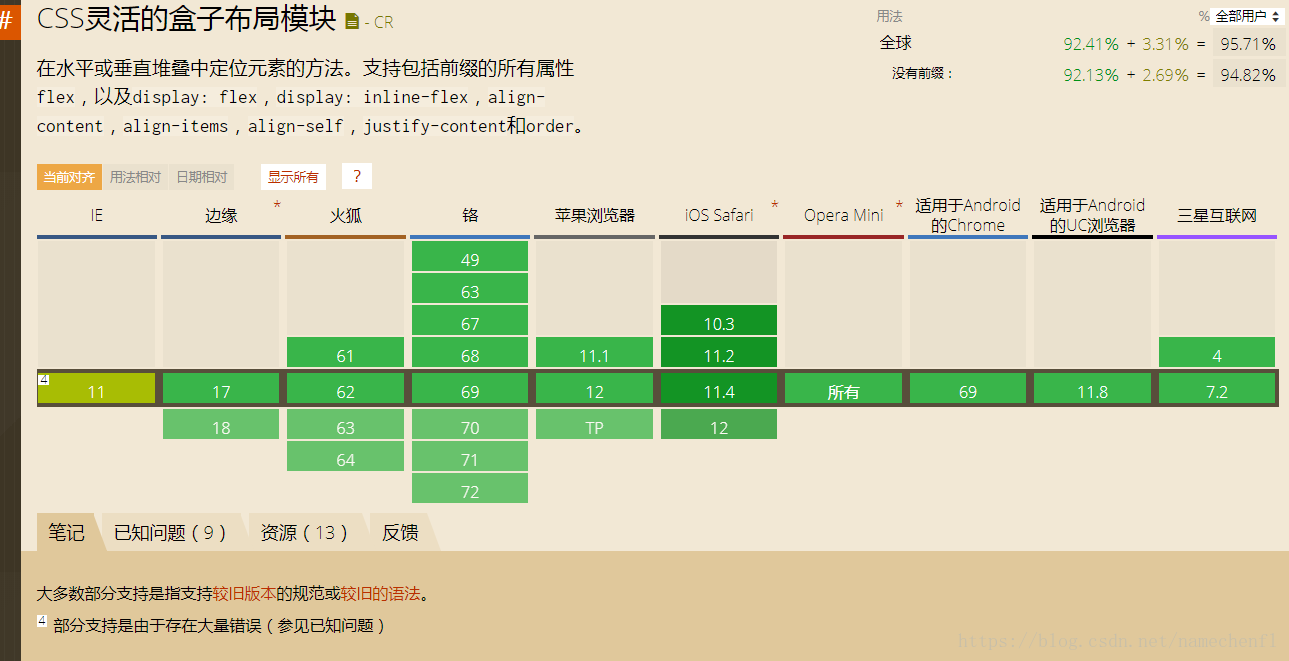The height and width of the screenshot is (661, 1289).
Task: Click the 适用于Android的UC浏览器 header
Action: [x=1092, y=215]
